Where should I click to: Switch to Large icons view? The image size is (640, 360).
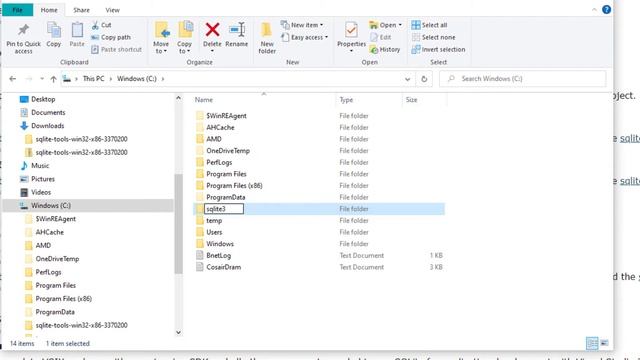604,343
